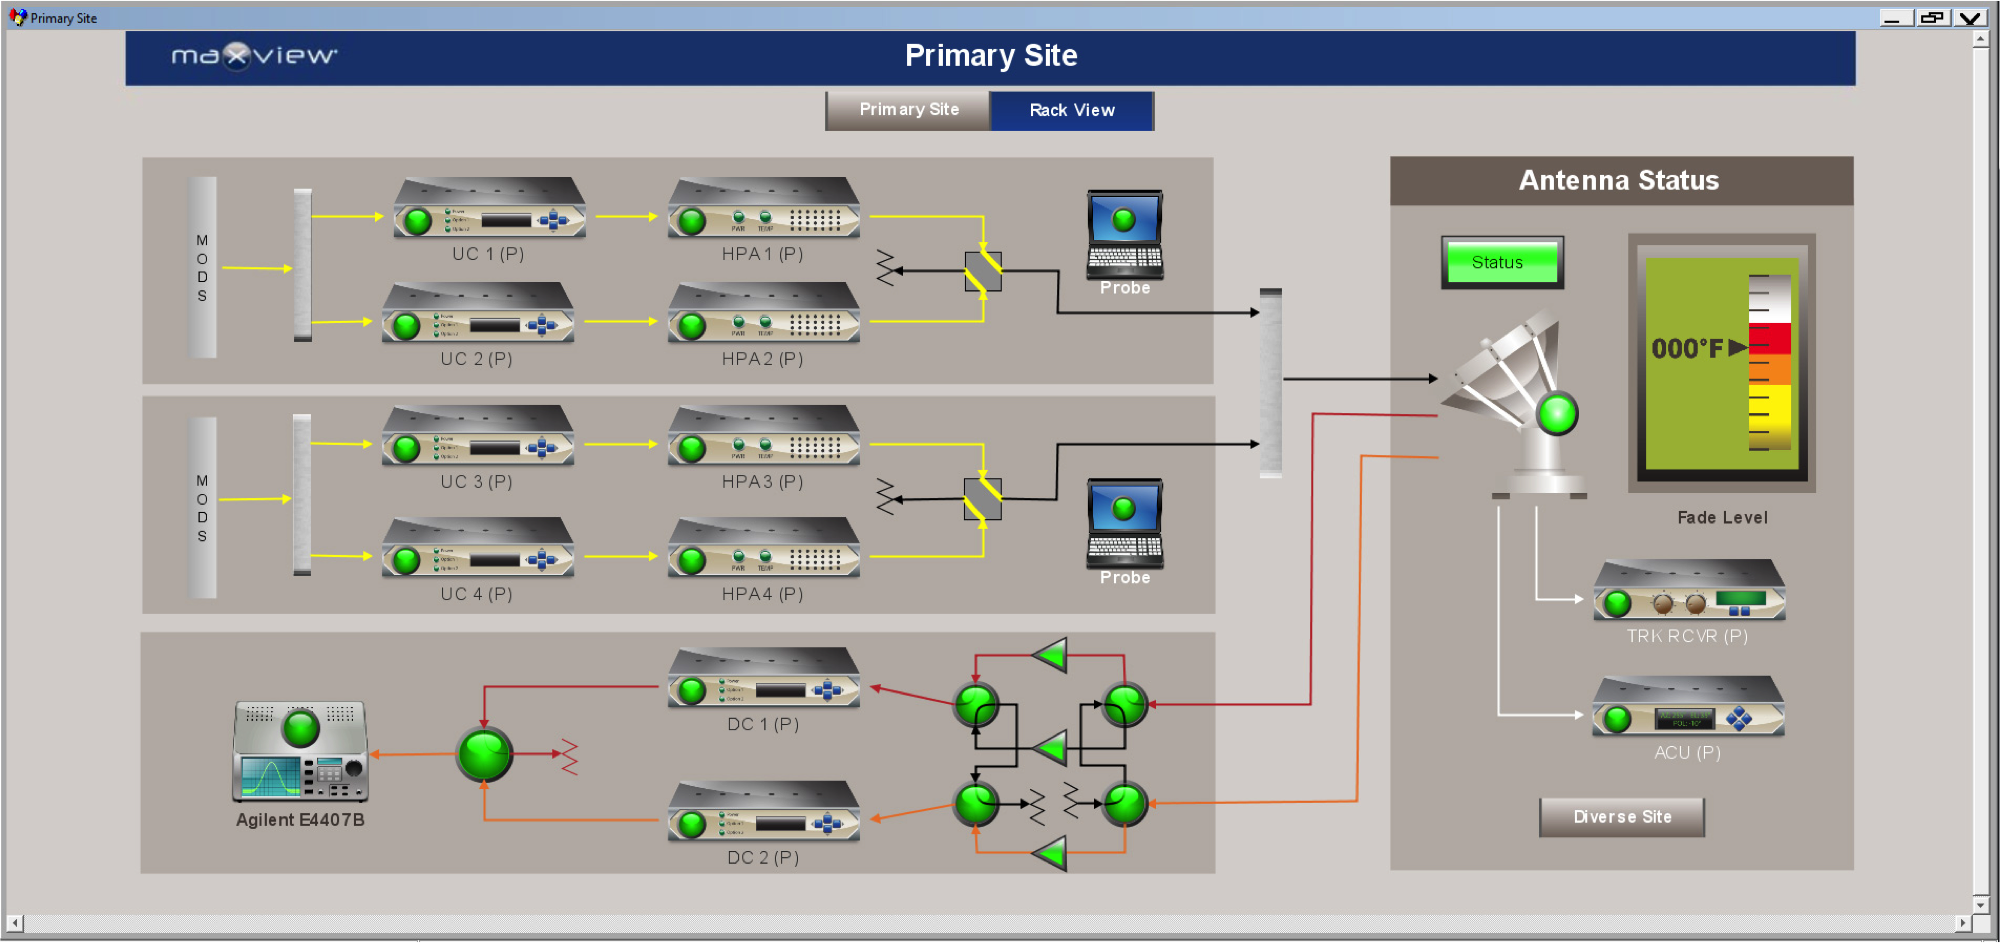
Task: Click the Fade Level temperature gauge
Action: (1721, 364)
